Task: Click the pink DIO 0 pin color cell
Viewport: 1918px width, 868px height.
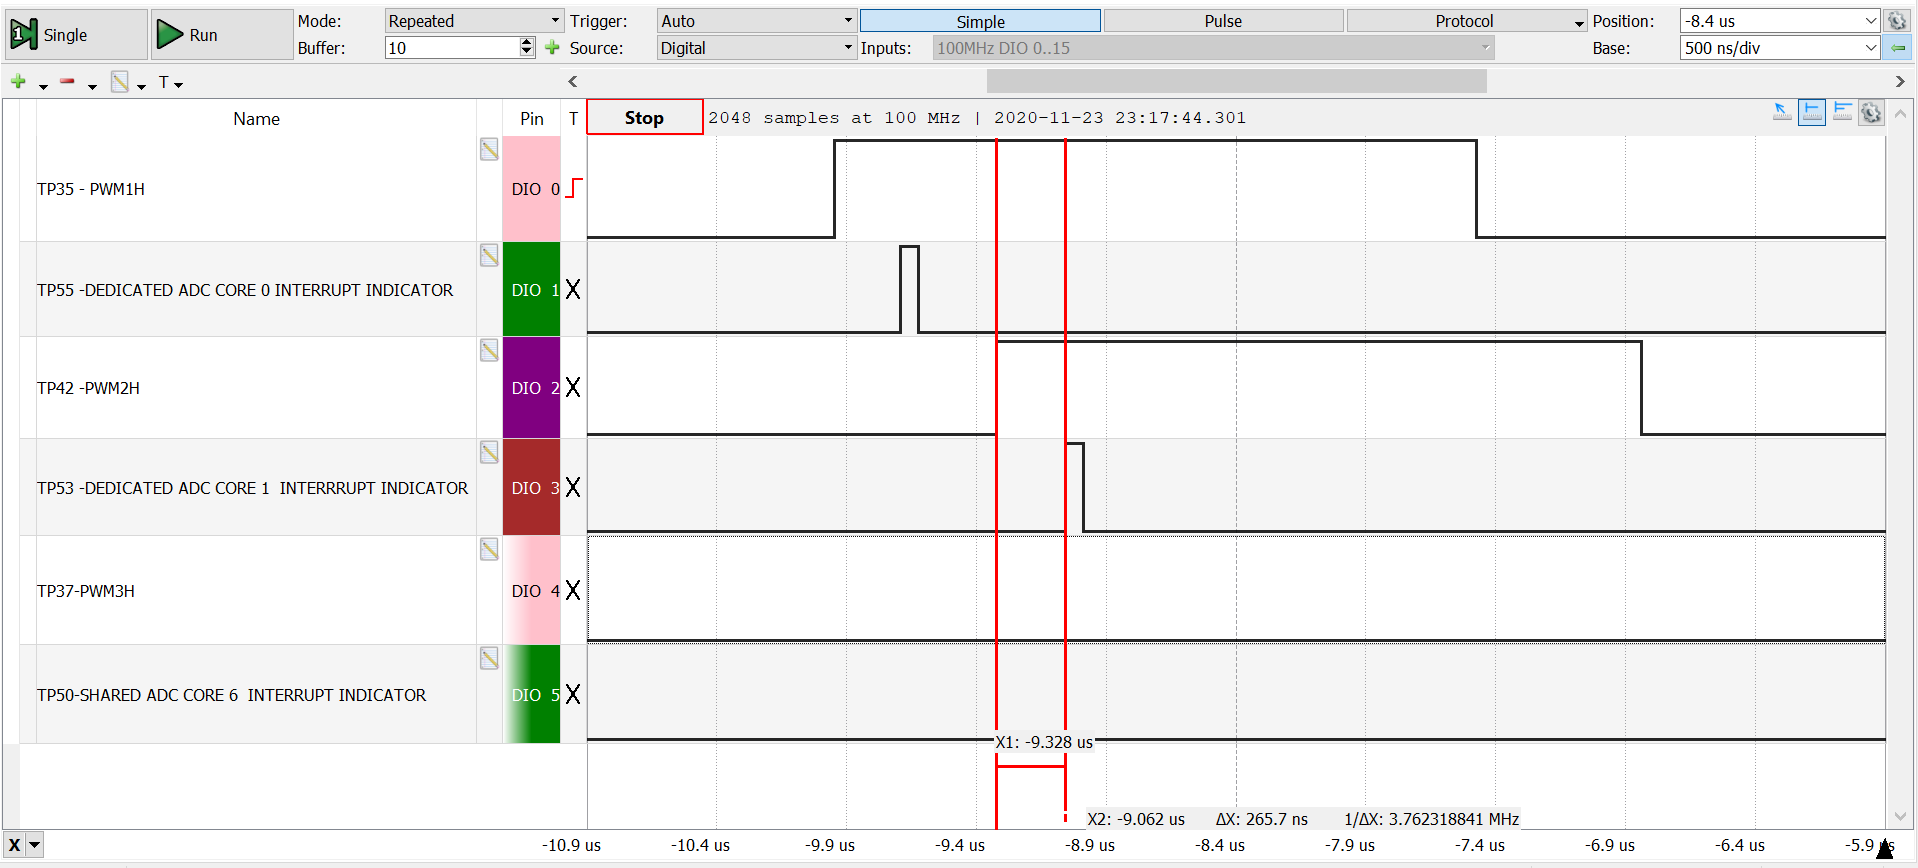Action: (531, 189)
